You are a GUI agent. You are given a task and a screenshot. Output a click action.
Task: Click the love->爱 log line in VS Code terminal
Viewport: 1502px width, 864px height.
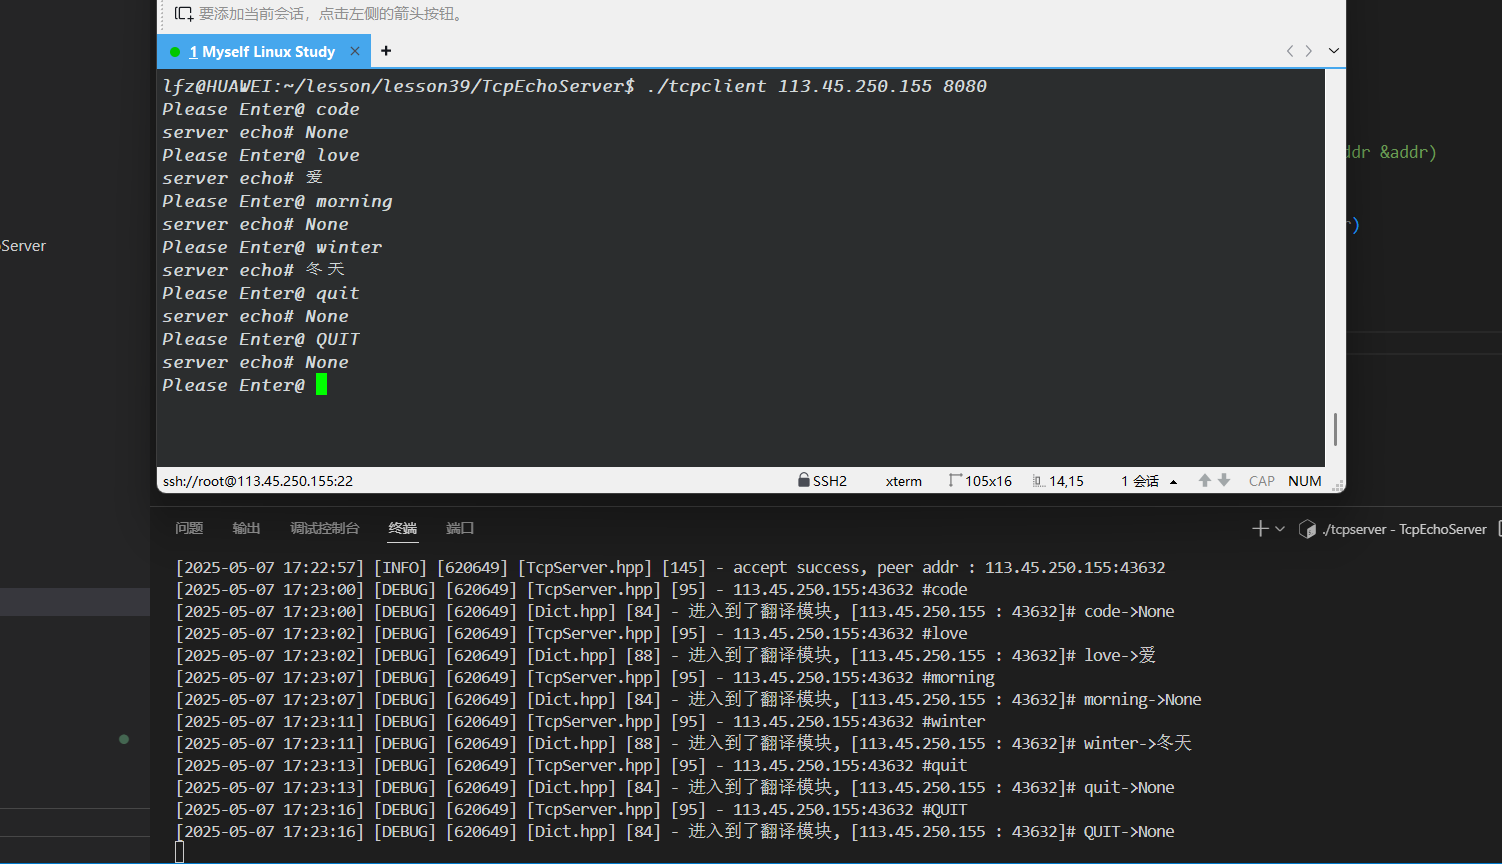(666, 655)
